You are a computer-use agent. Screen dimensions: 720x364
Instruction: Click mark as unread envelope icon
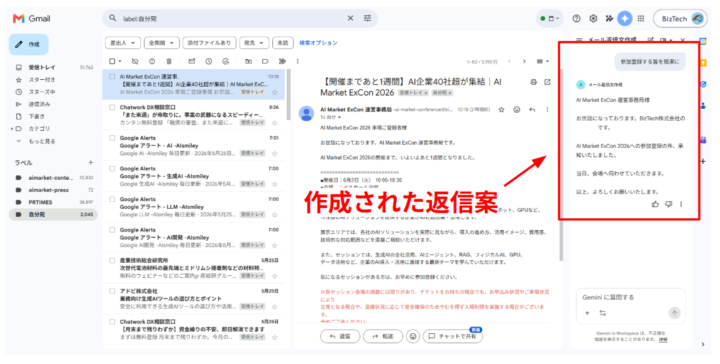(191, 61)
